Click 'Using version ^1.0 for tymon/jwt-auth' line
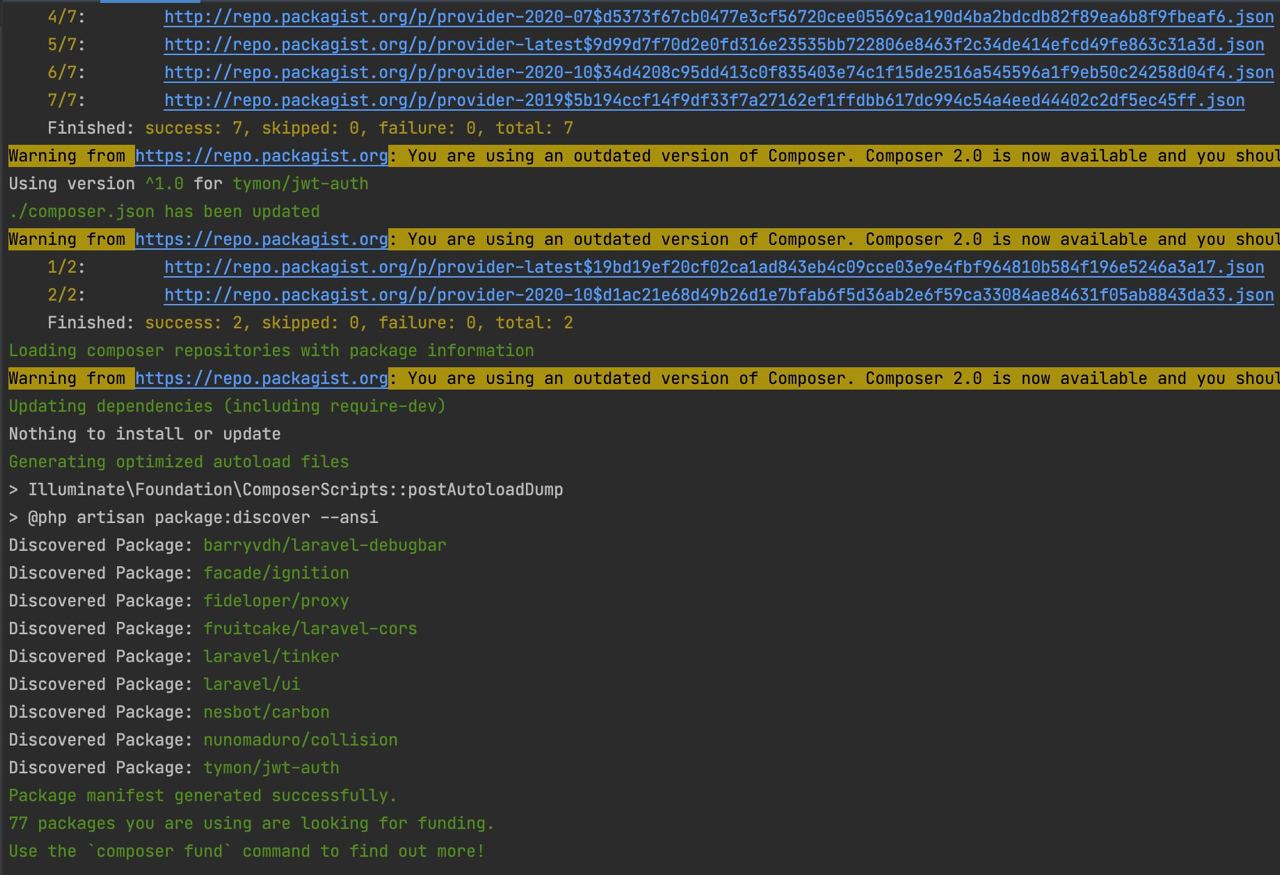Screen dimensions: 1280x875 pyautogui.click(x=188, y=184)
